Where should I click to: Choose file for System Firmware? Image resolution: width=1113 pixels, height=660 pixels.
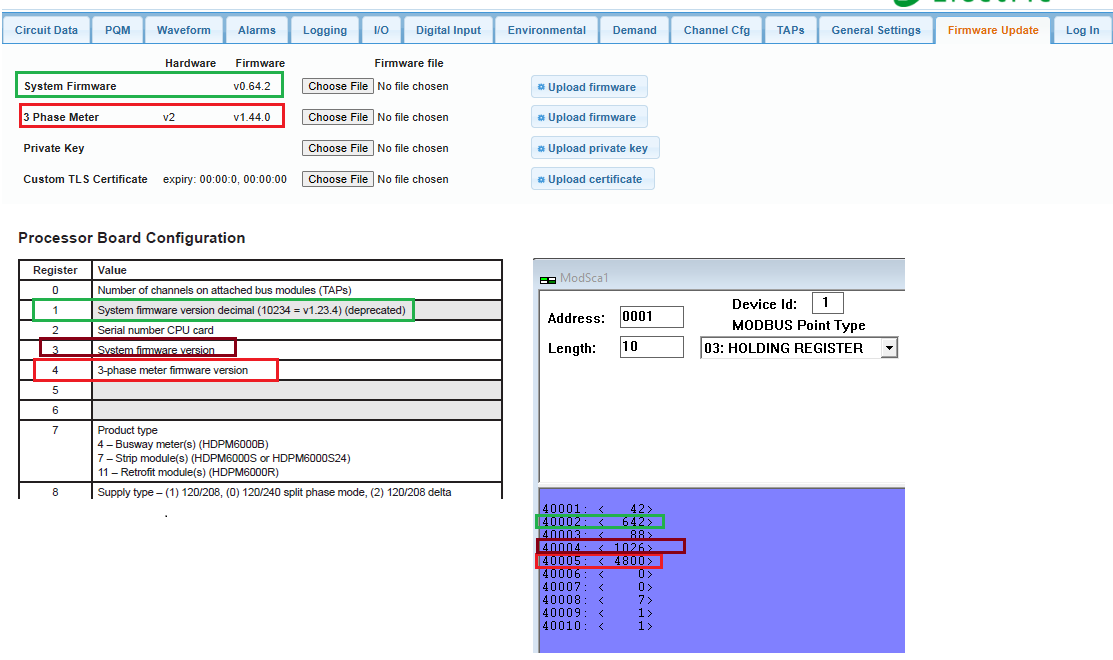pyautogui.click(x=338, y=86)
